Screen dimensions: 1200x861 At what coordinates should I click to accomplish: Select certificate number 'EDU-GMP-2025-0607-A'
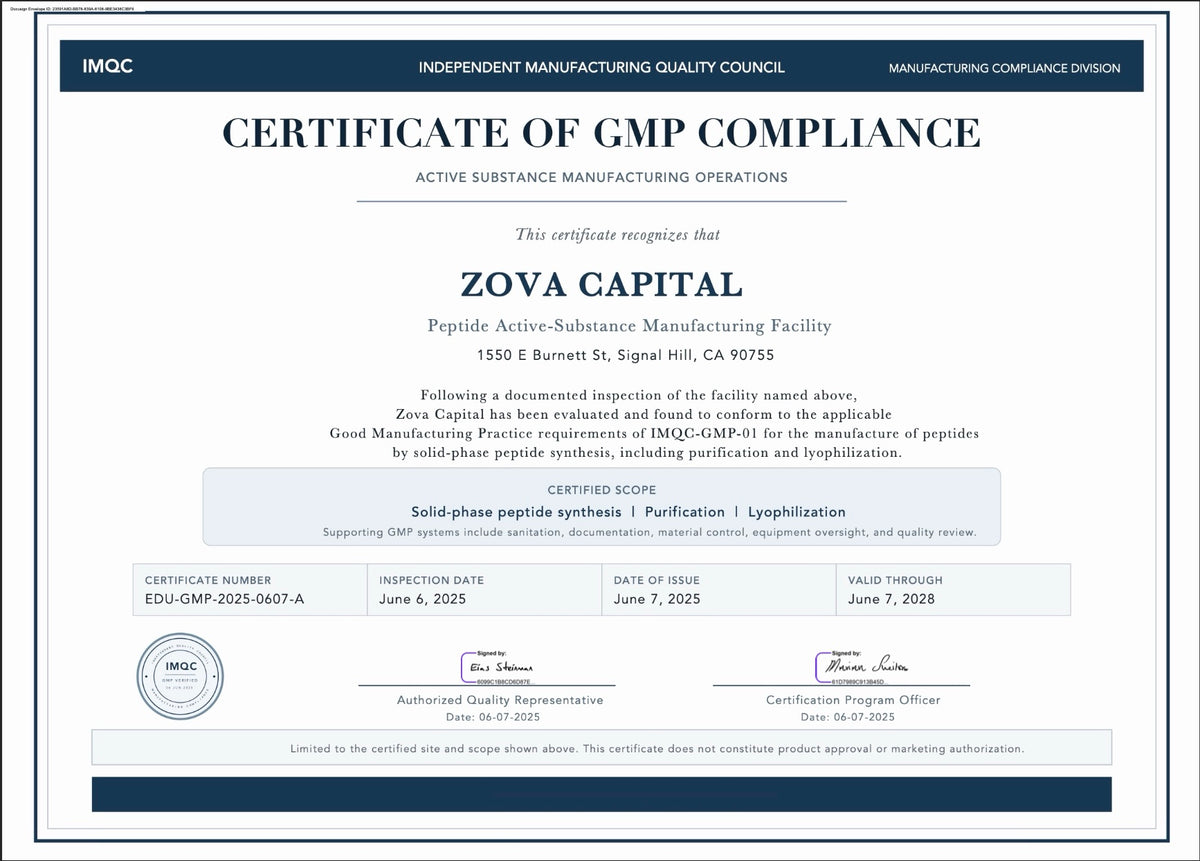224,599
